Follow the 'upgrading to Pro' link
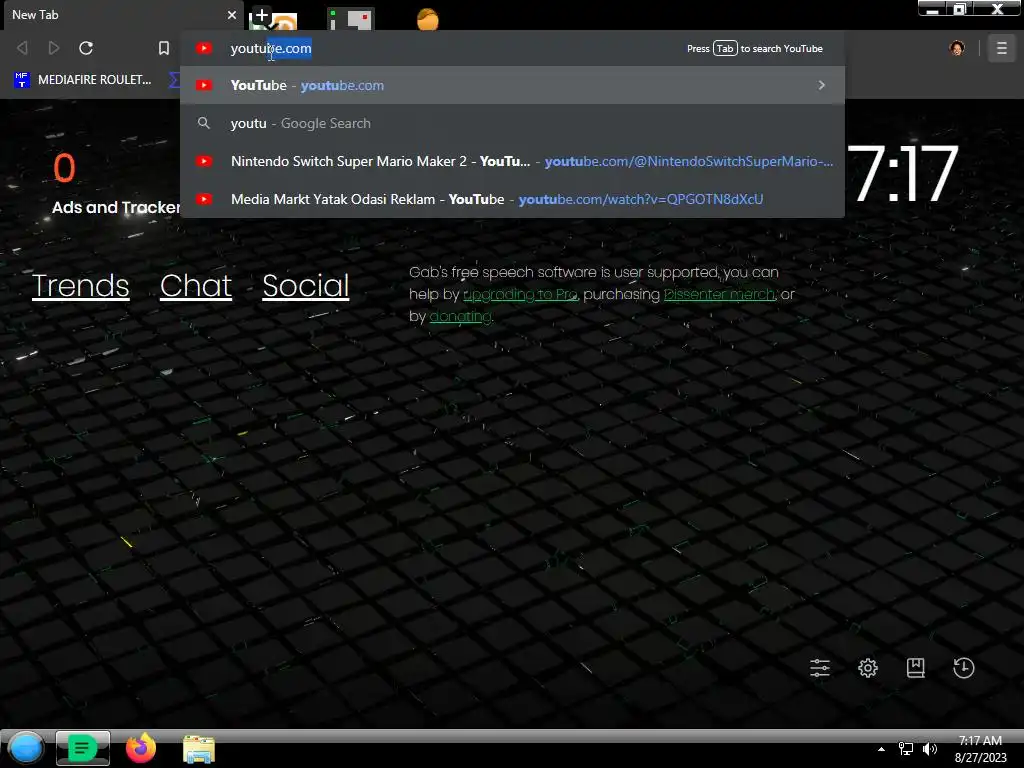1024x768 pixels. pyautogui.click(x=520, y=295)
